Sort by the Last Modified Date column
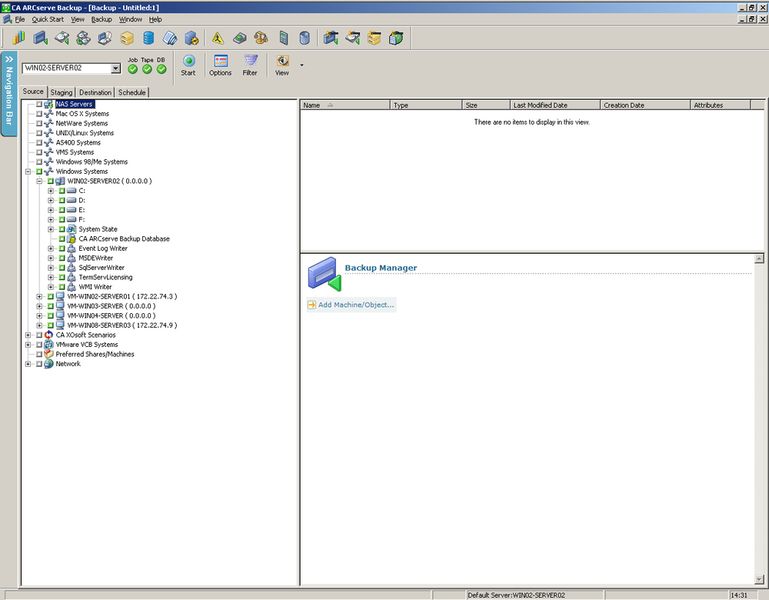Screen dimensions: 769x600 (555, 105)
